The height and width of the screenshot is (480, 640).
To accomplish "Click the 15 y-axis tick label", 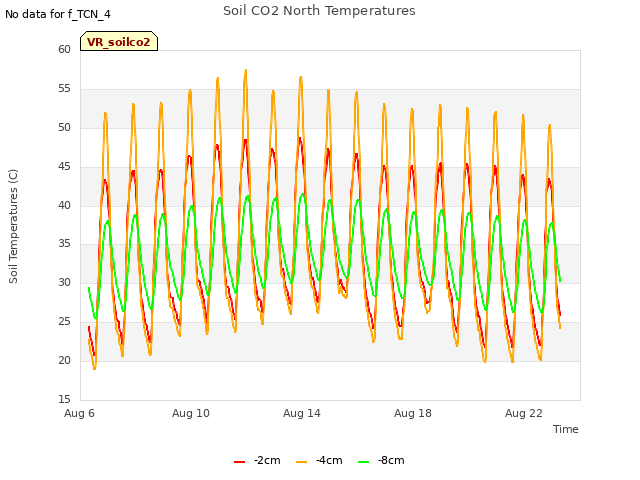I will pos(64,399).
